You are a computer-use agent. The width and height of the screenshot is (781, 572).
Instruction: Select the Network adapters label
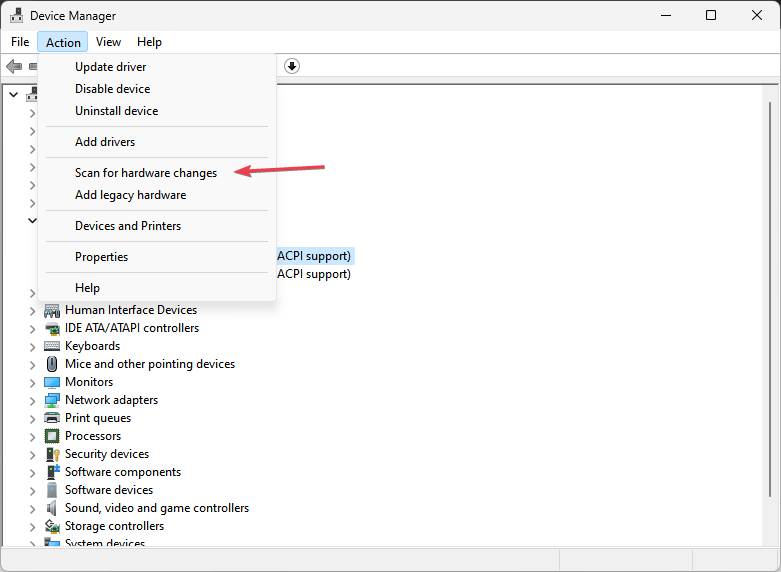(x=112, y=400)
